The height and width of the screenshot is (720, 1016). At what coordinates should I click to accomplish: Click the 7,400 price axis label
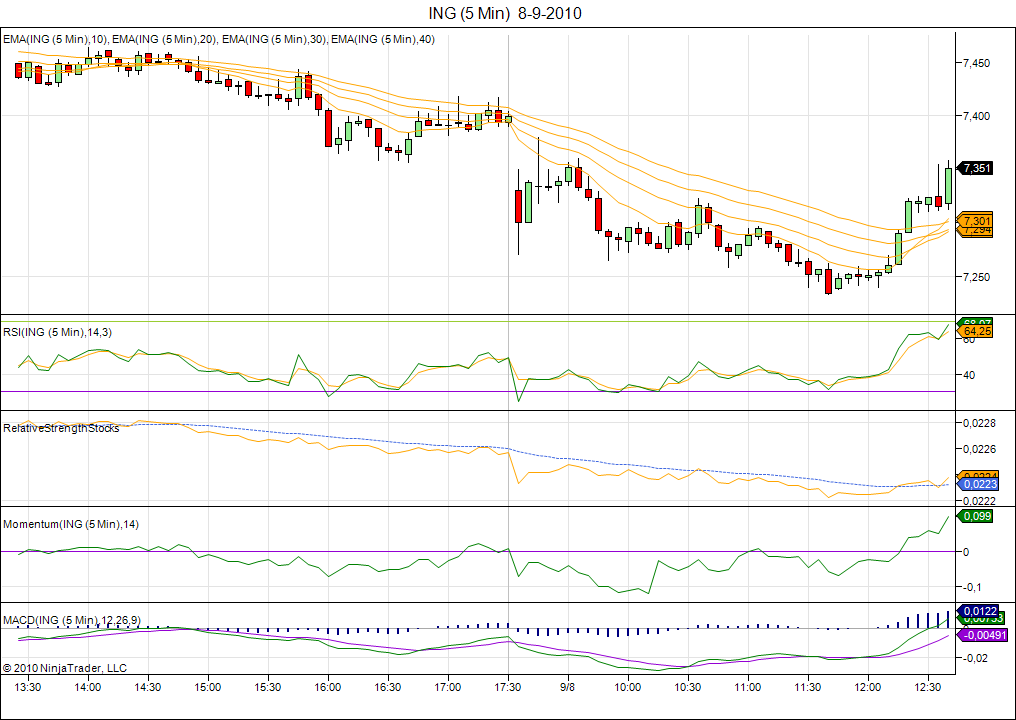click(976, 116)
